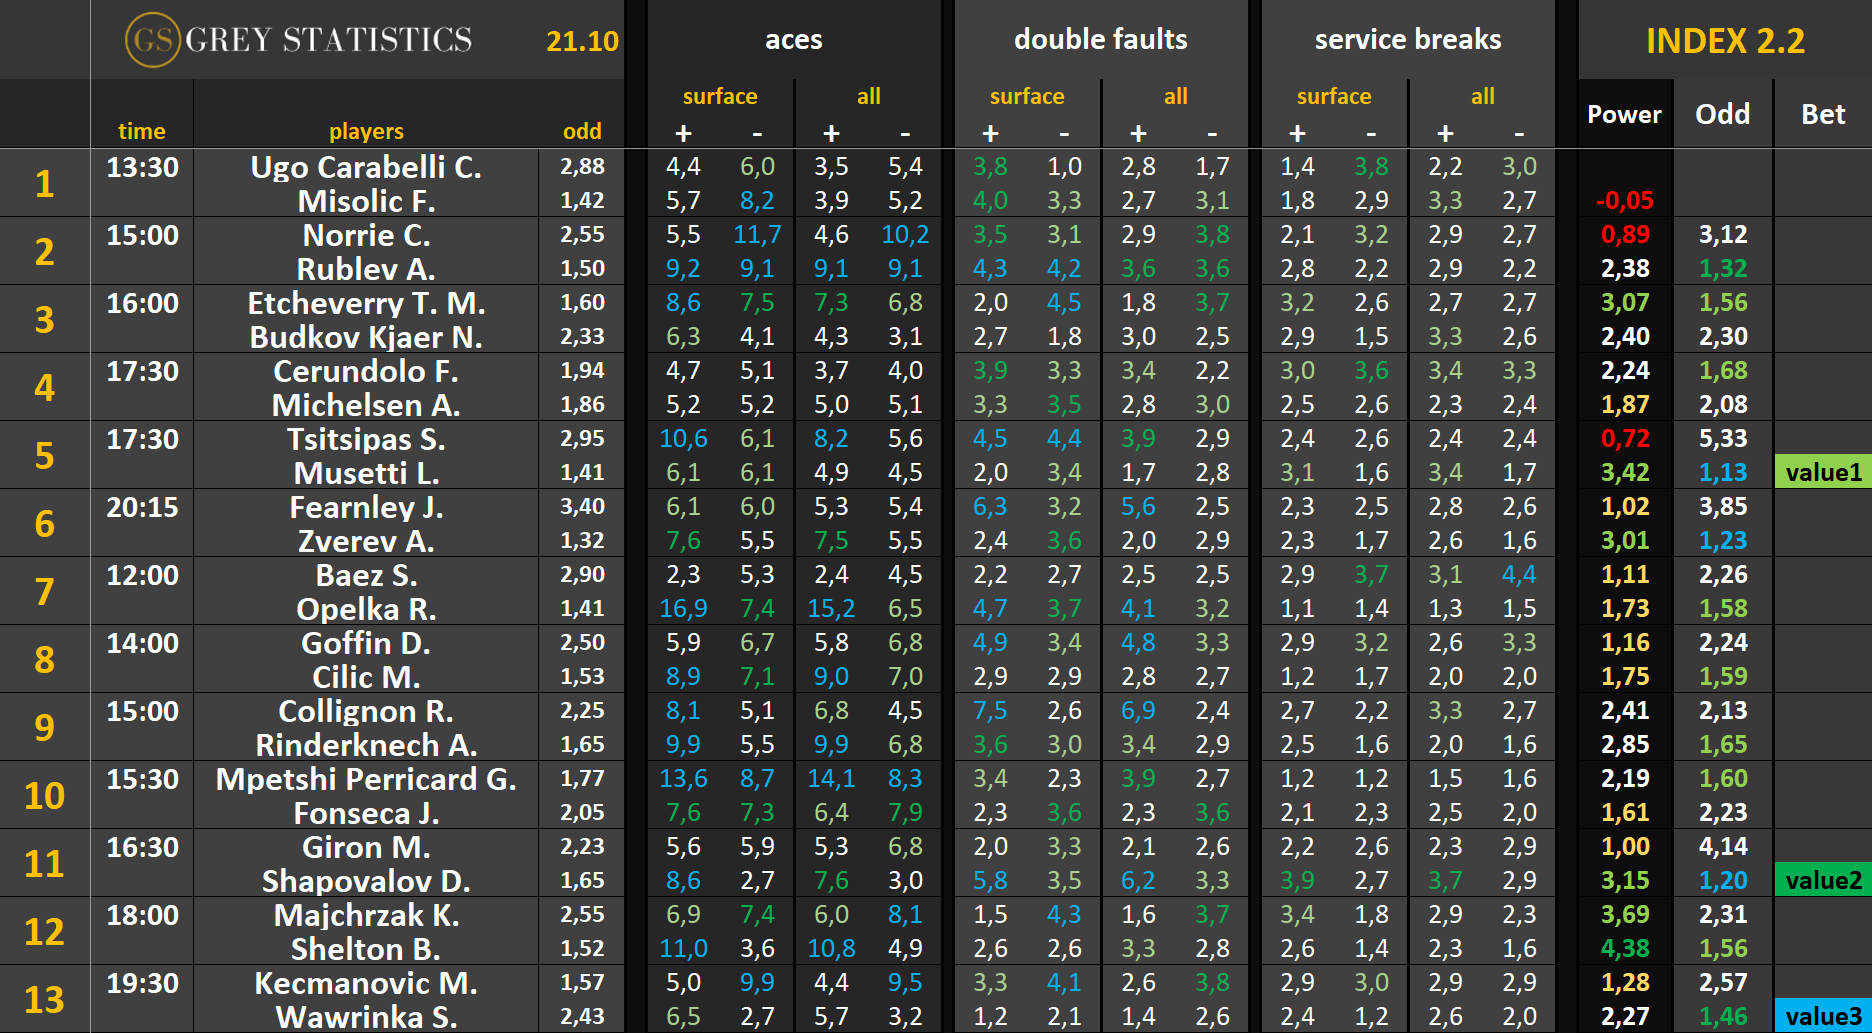Click the time column header

[x=142, y=131]
